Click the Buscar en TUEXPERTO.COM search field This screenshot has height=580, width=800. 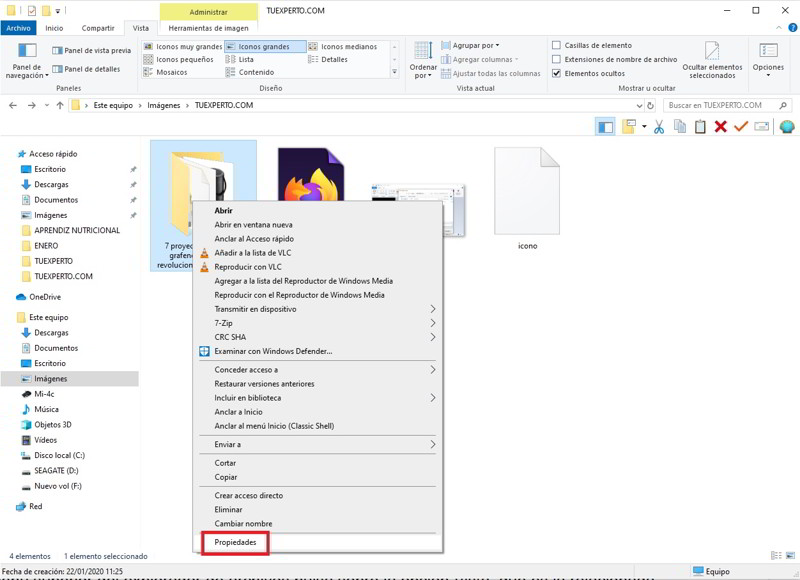(x=722, y=105)
